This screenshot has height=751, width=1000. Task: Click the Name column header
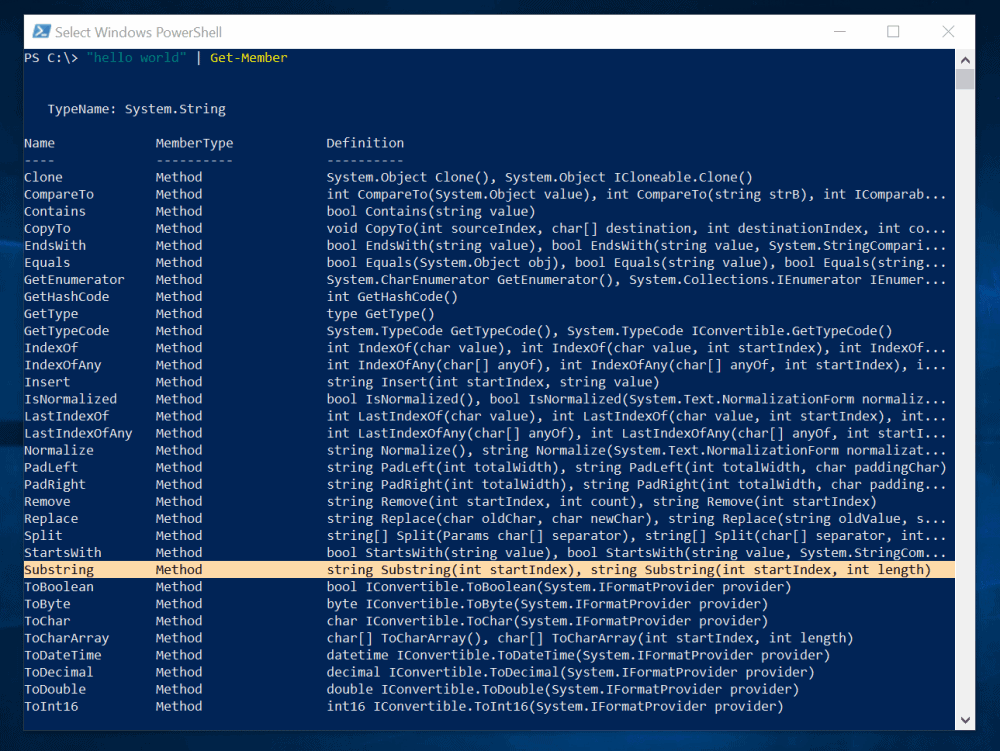coord(39,142)
